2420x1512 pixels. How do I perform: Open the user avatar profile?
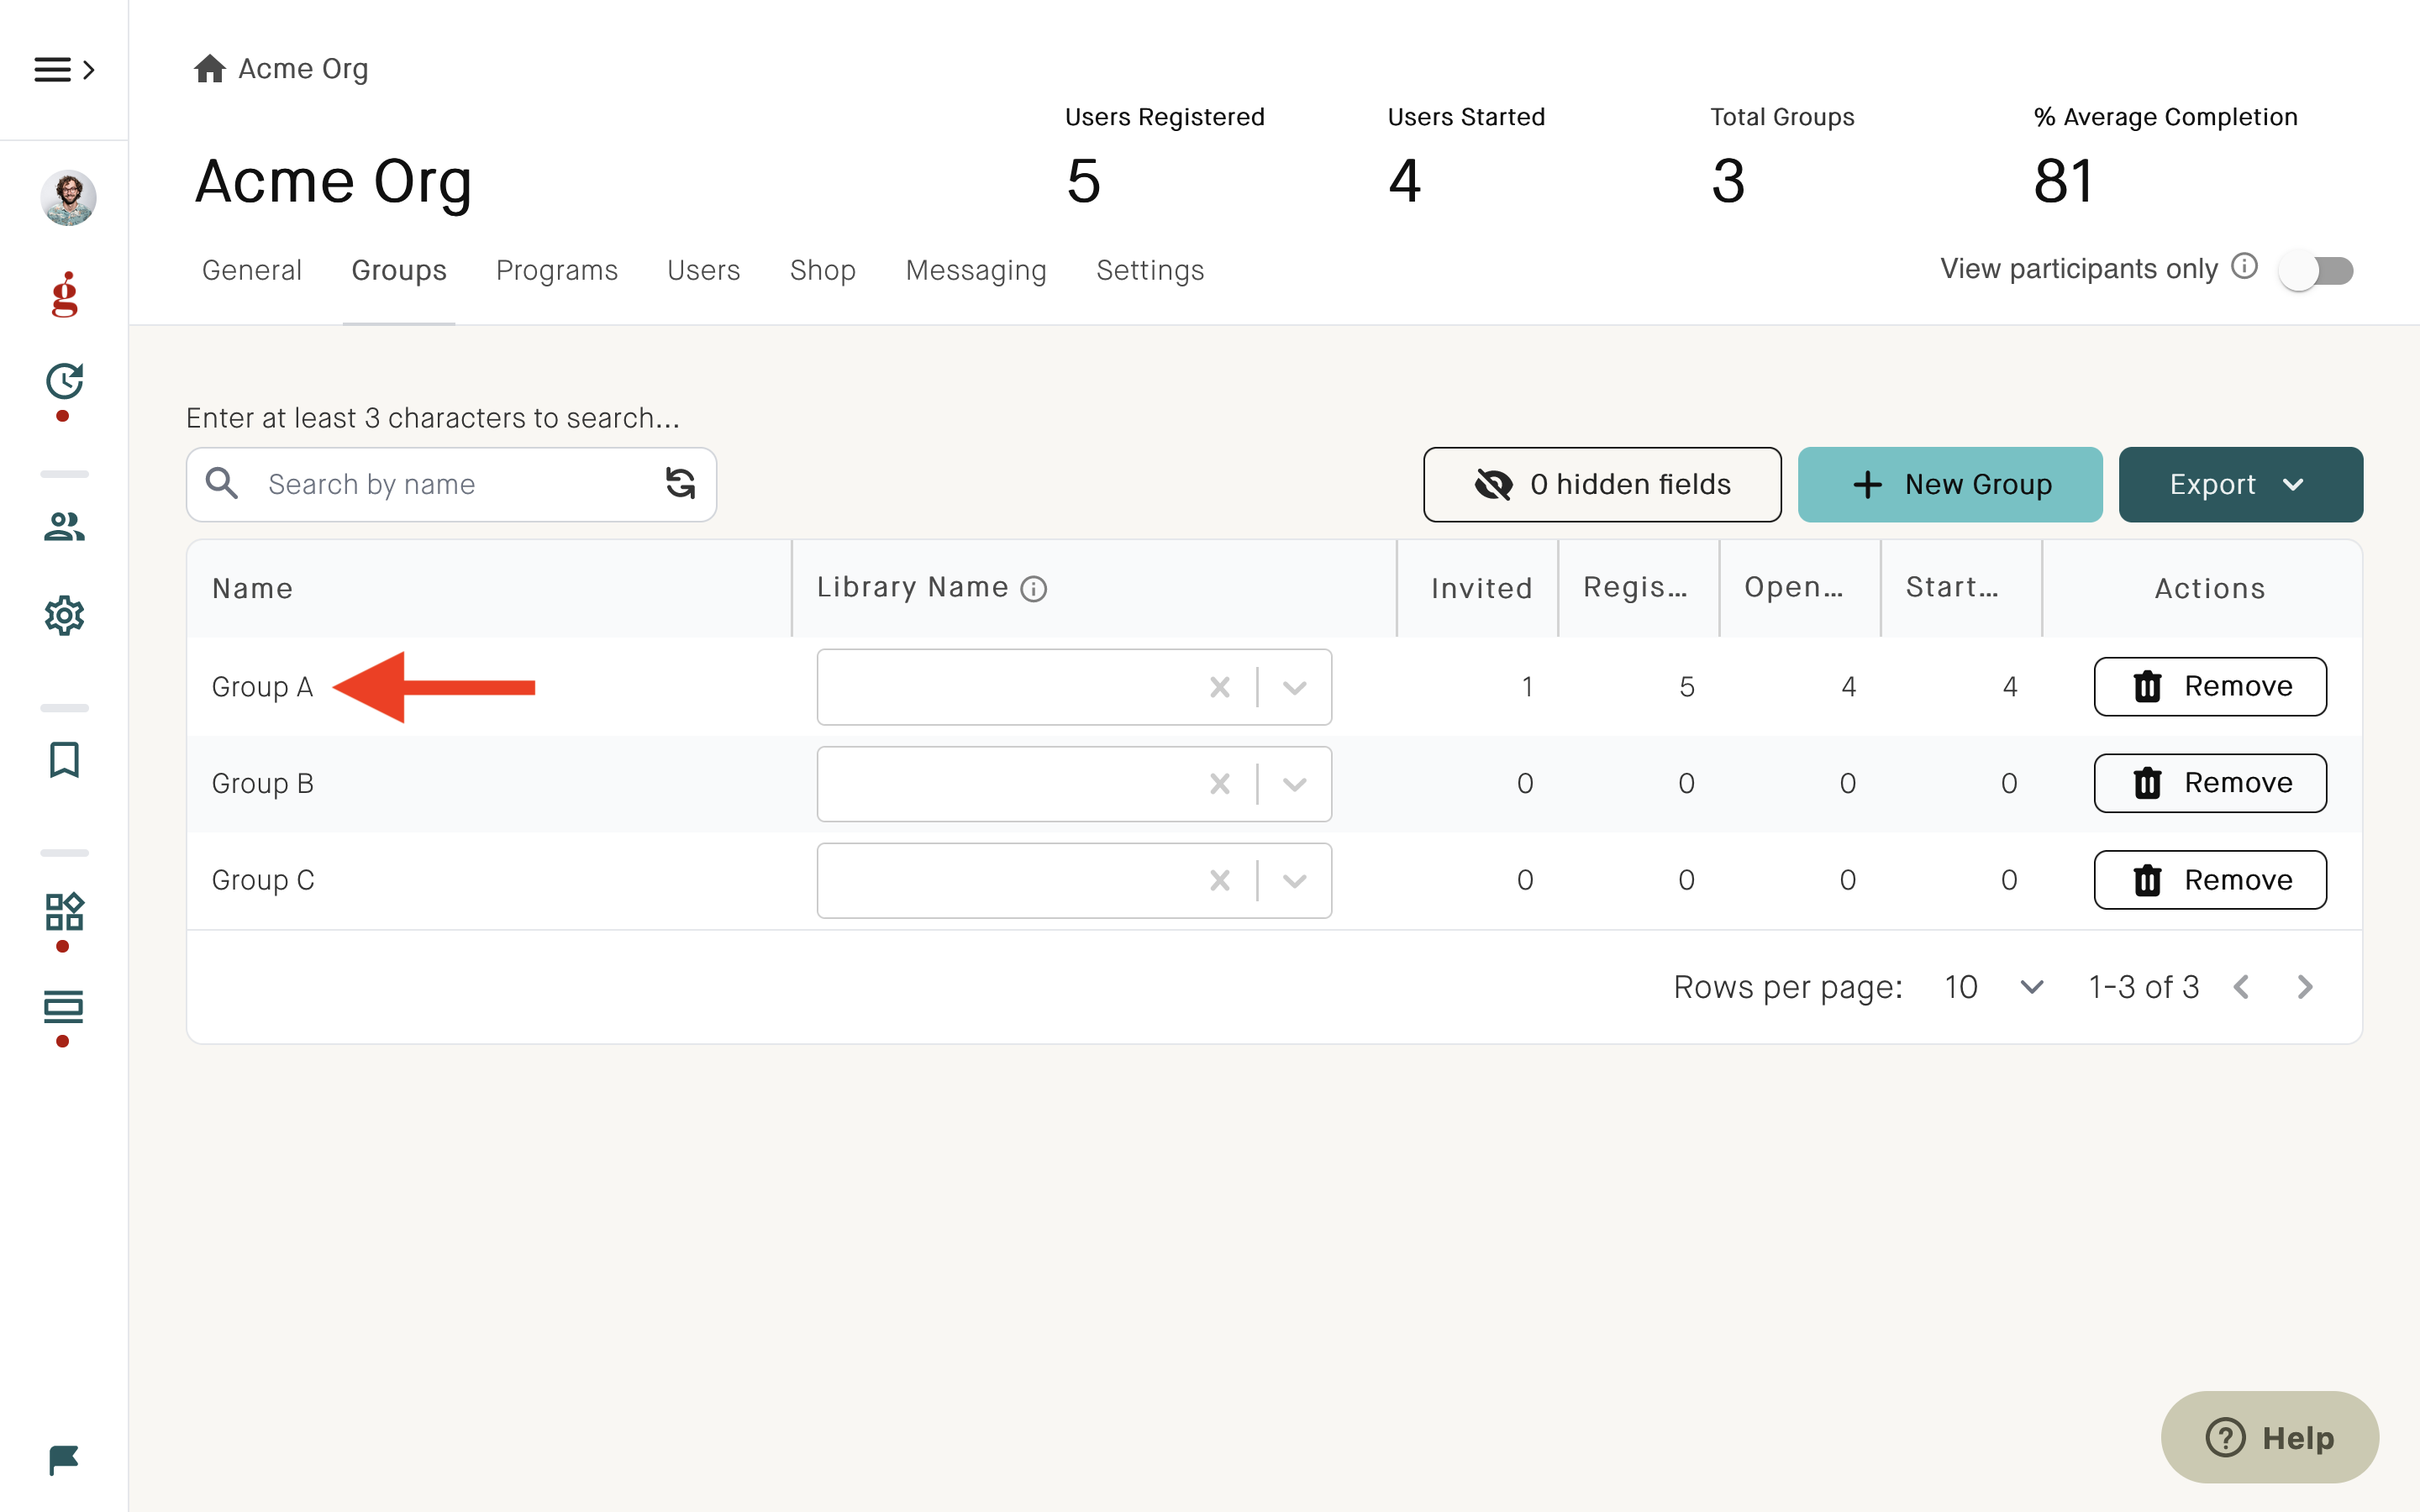coord(68,197)
